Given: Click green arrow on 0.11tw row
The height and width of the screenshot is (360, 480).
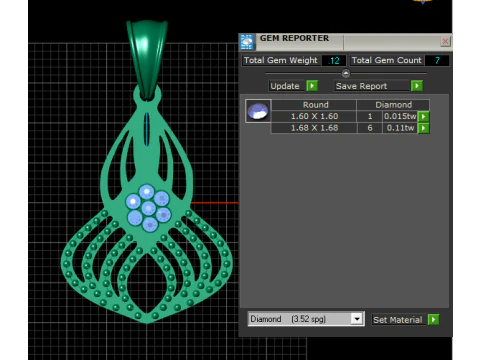Looking at the screenshot, I should pos(423,128).
